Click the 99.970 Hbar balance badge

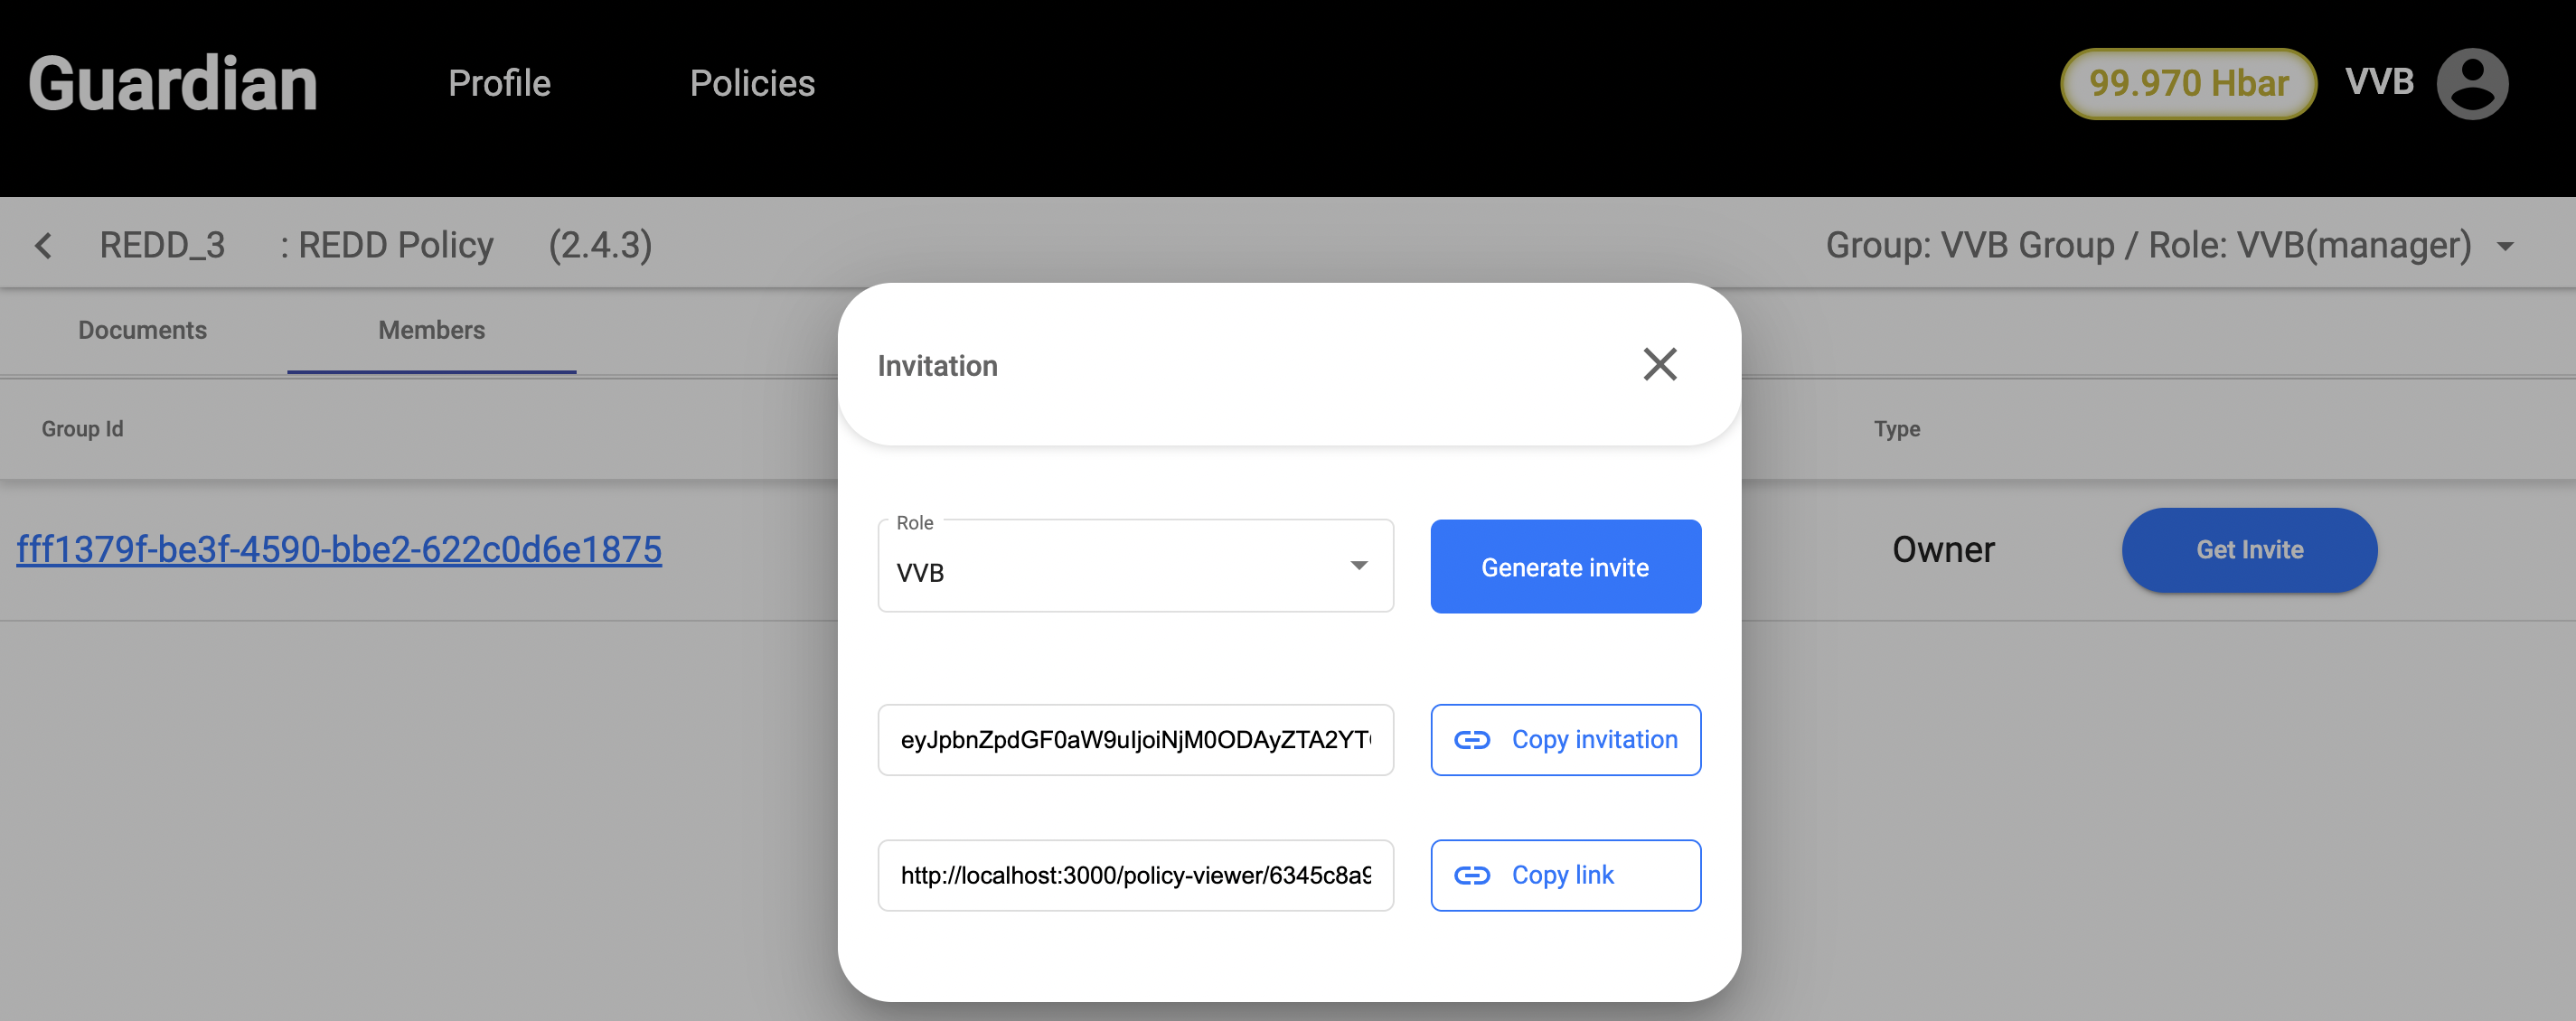click(2188, 84)
